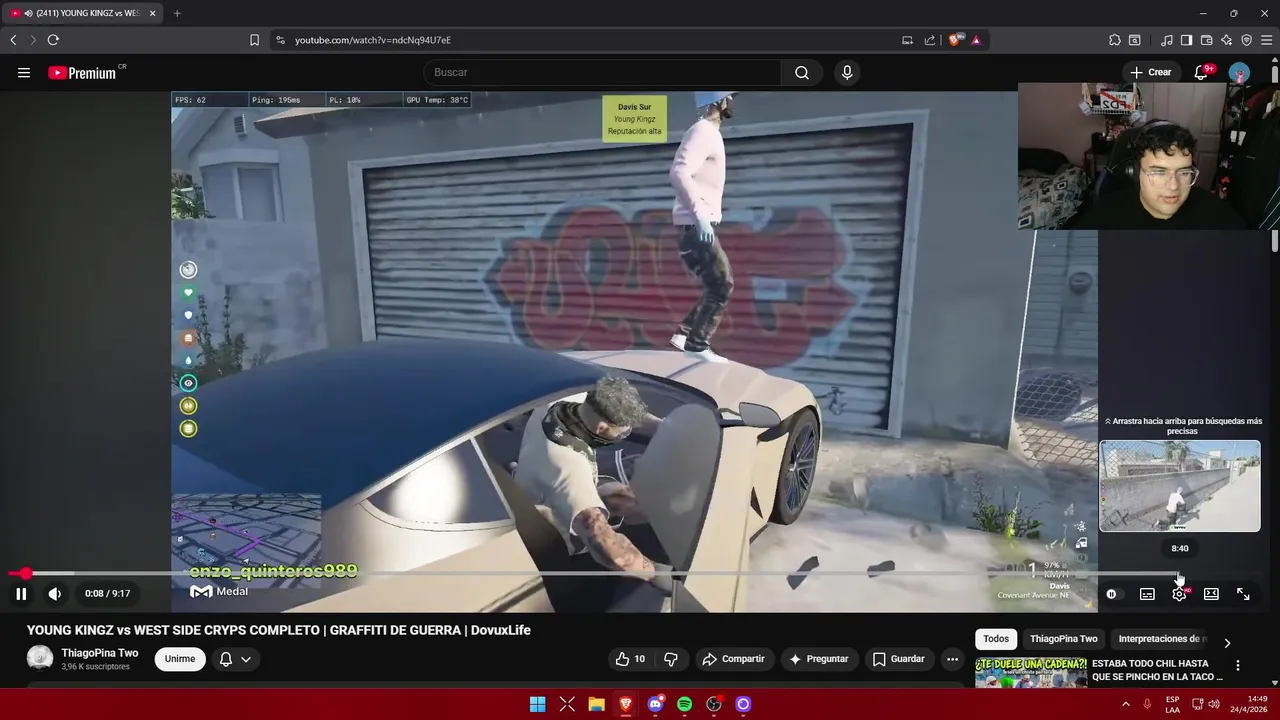Open player settings gear
The width and height of the screenshot is (1280, 720).
pyautogui.click(x=1180, y=594)
